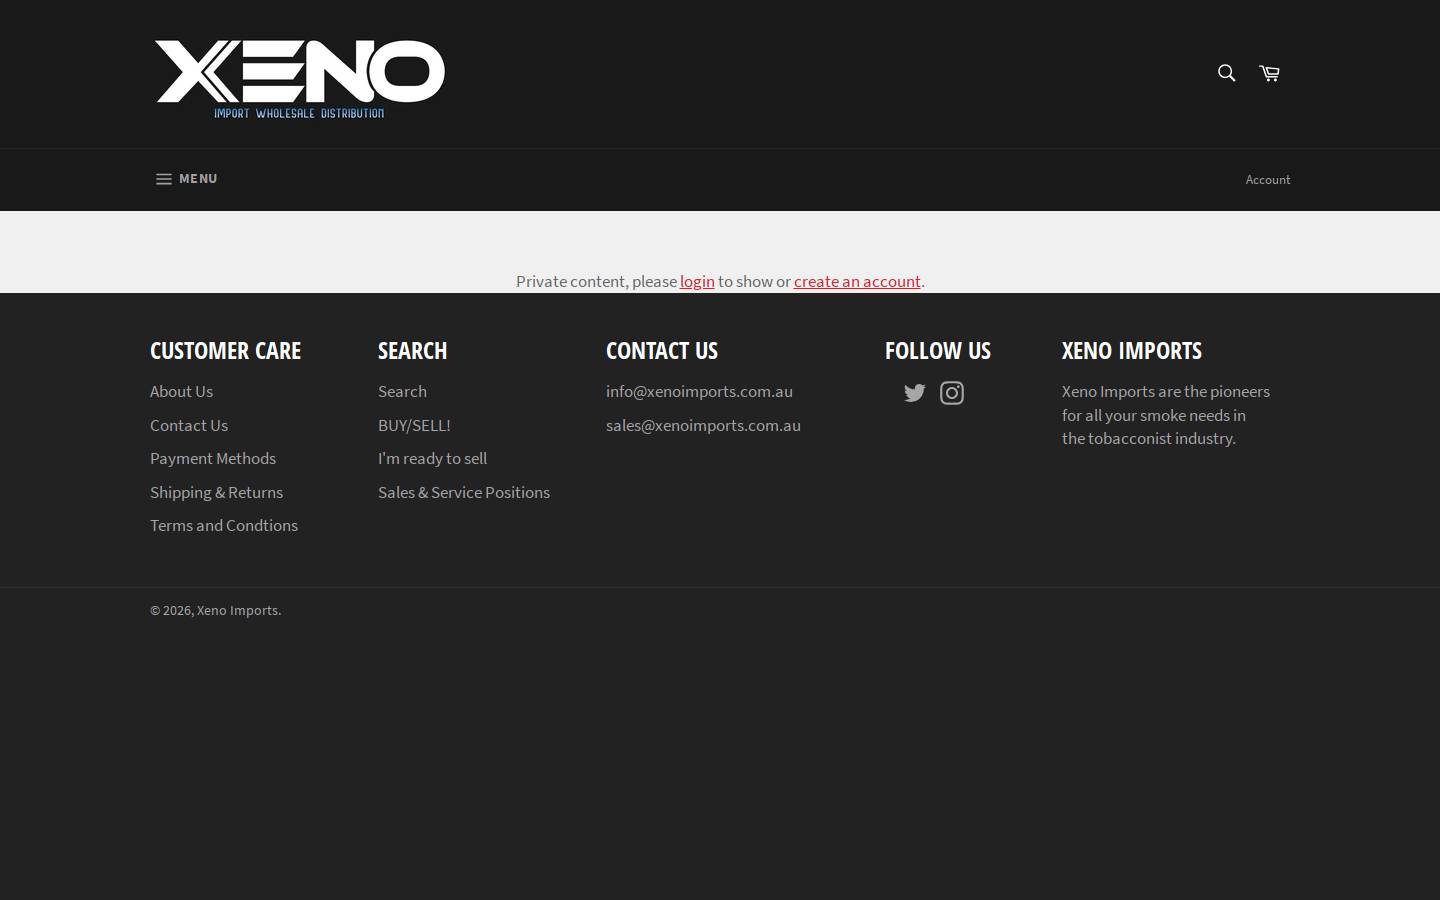
Task: Open Sales & Service Positions link
Action: 464,492
